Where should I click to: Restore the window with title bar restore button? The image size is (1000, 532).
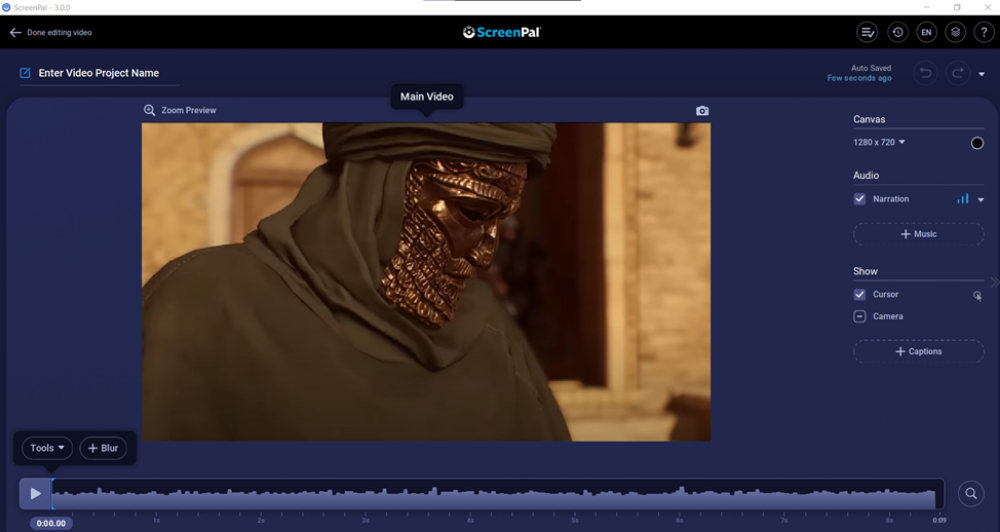(x=957, y=8)
